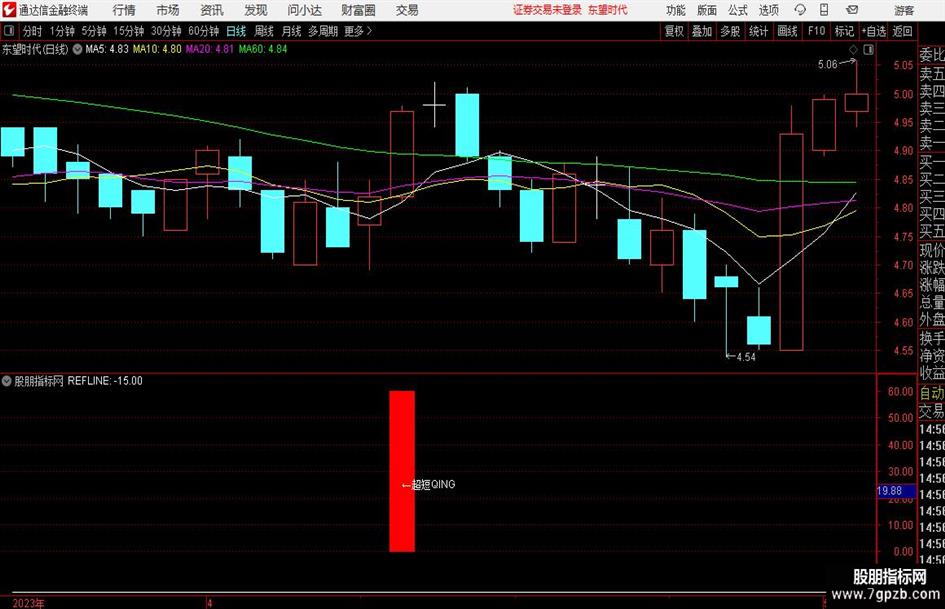Open the 选项 menu
The image size is (945, 609).
[768, 10]
